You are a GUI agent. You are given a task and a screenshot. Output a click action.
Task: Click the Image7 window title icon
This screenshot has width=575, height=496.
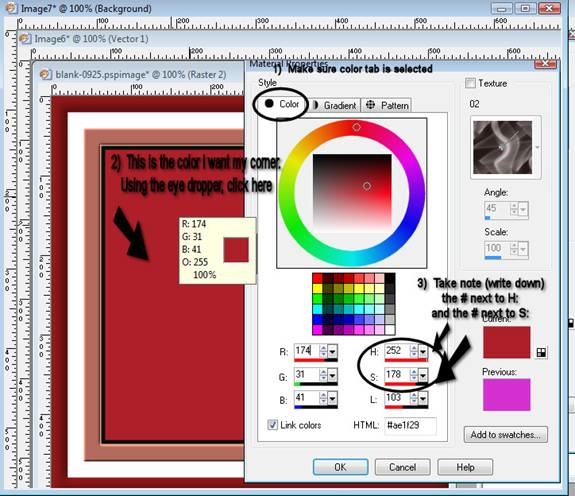[11, 8]
